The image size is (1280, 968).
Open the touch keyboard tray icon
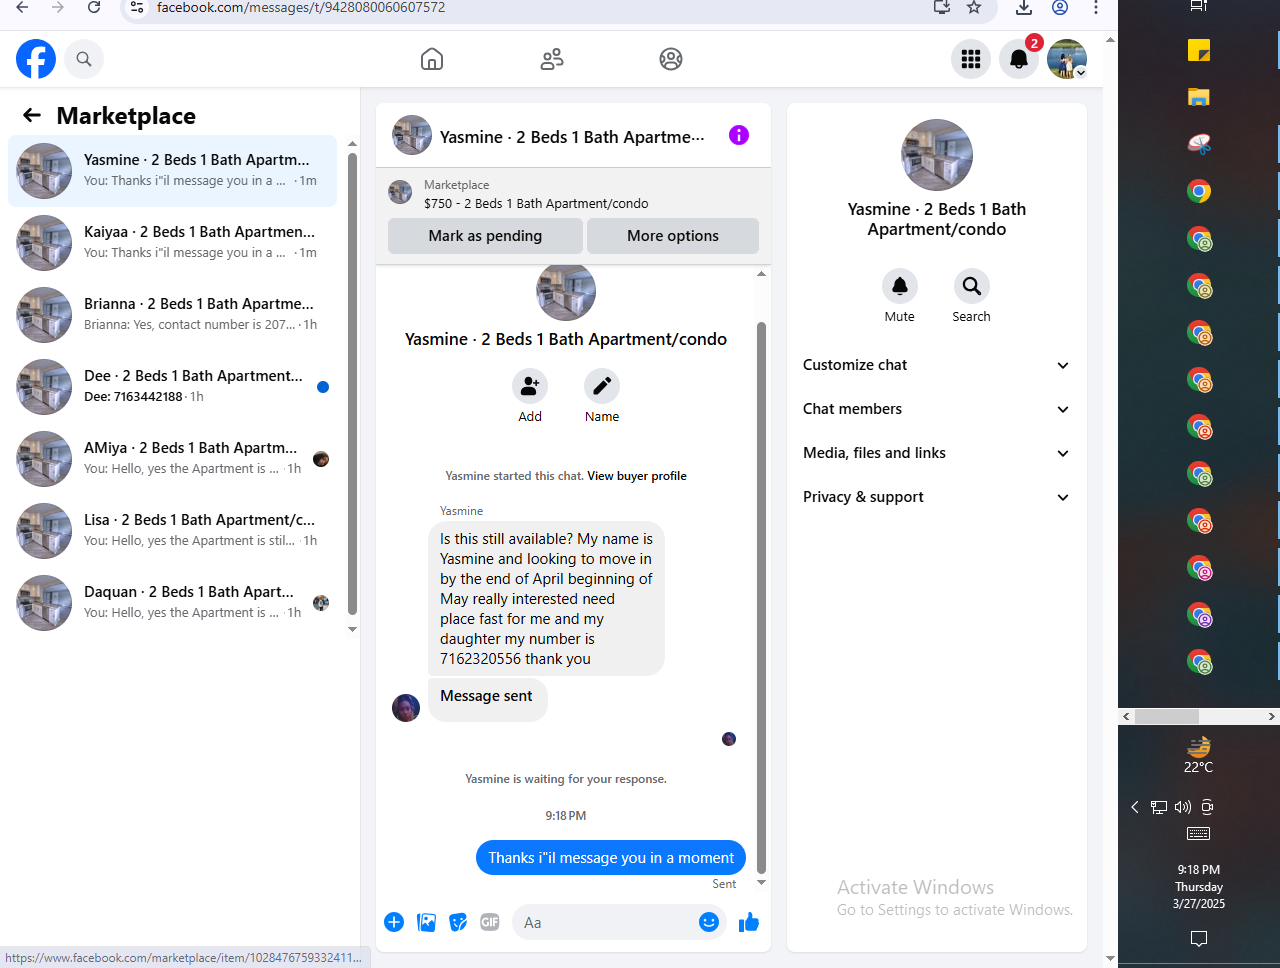1198,834
